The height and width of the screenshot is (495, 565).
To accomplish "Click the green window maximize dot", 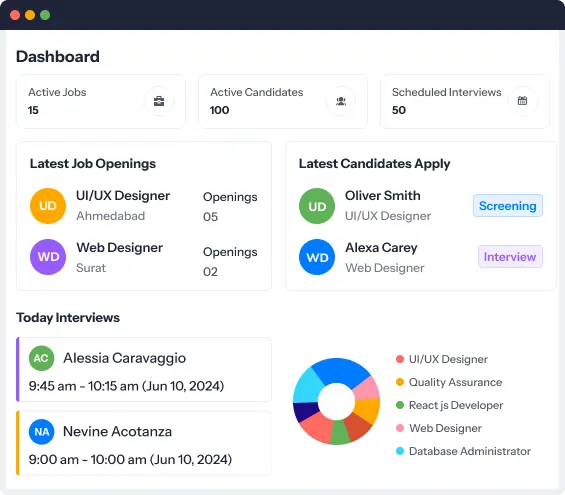I will coord(45,15).
